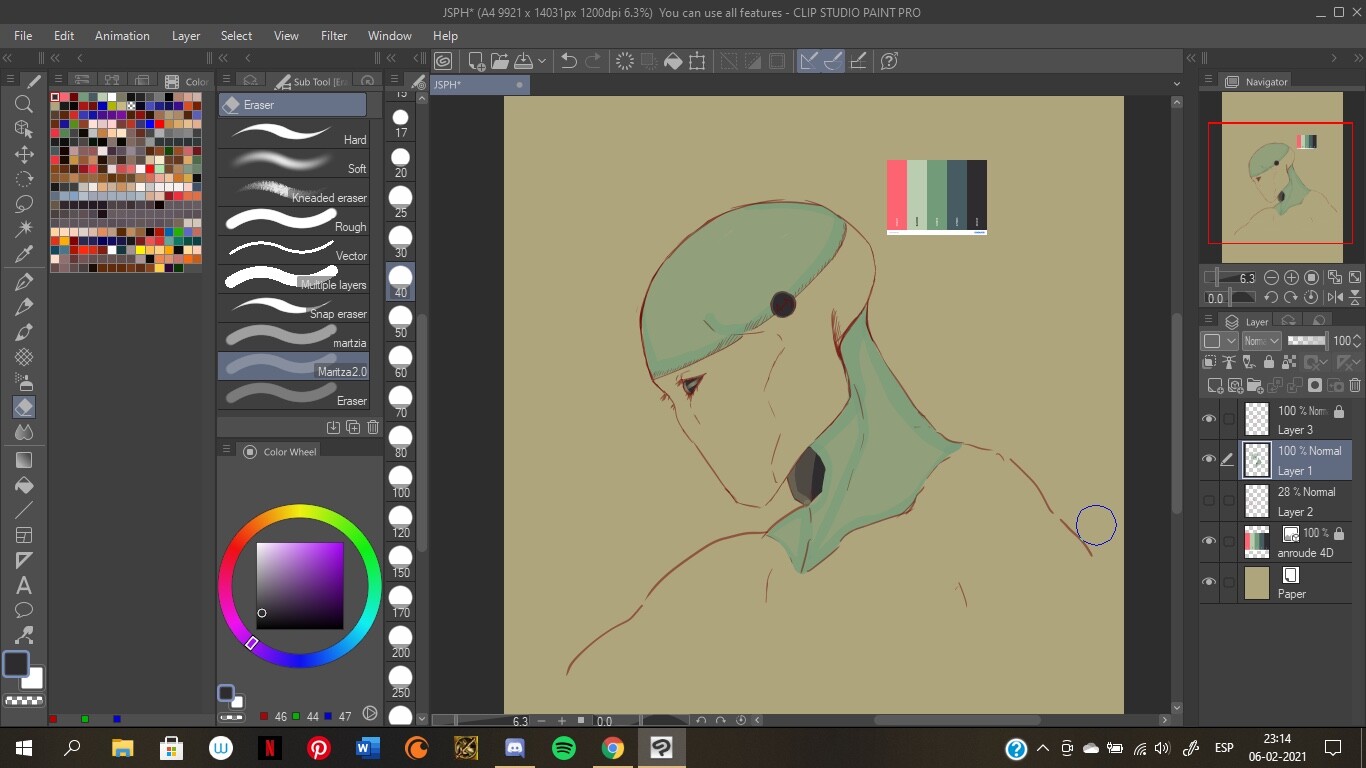The height and width of the screenshot is (768, 1366).
Task: Hide the Paper layer
Action: [1209, 583]
